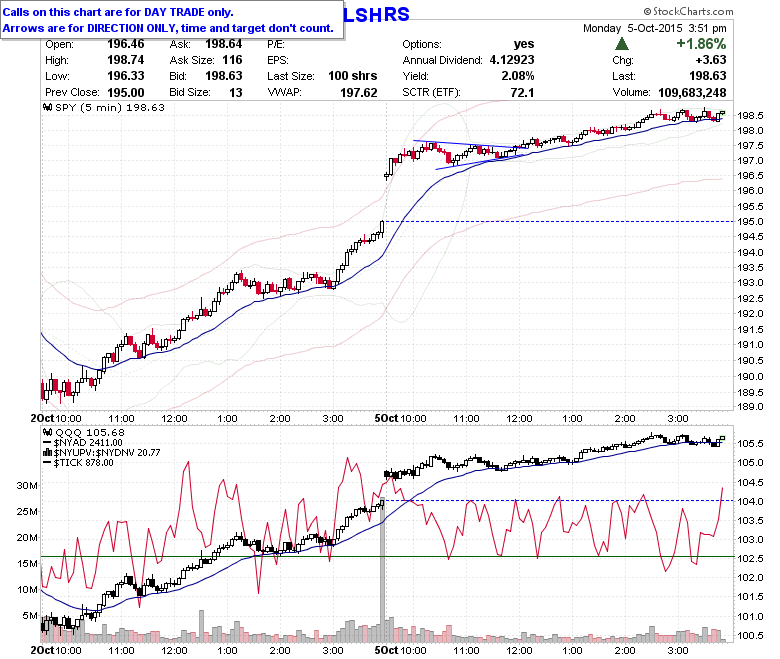The image size is (780, 659).
Task: Click the histogram icon beside $NYUPV:$NYDNV
Action: pyautogui.click(x=48, y=453)
